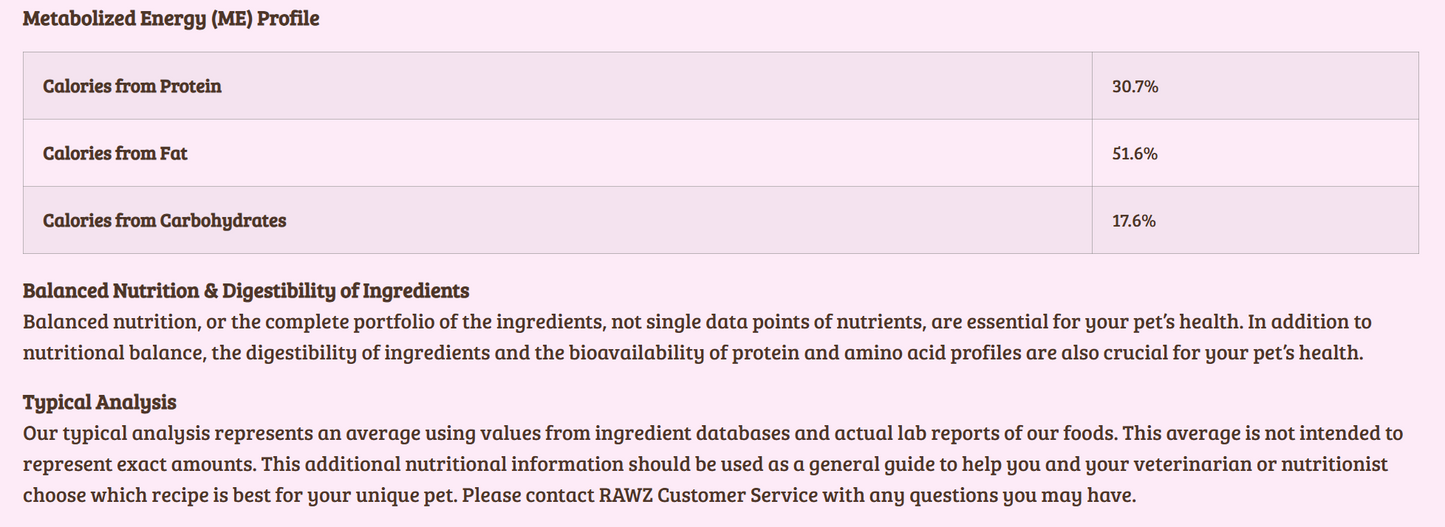Screen dimensions: 1445x527
Task: Click the phrase "ingredient databases"
Action: 677,434
